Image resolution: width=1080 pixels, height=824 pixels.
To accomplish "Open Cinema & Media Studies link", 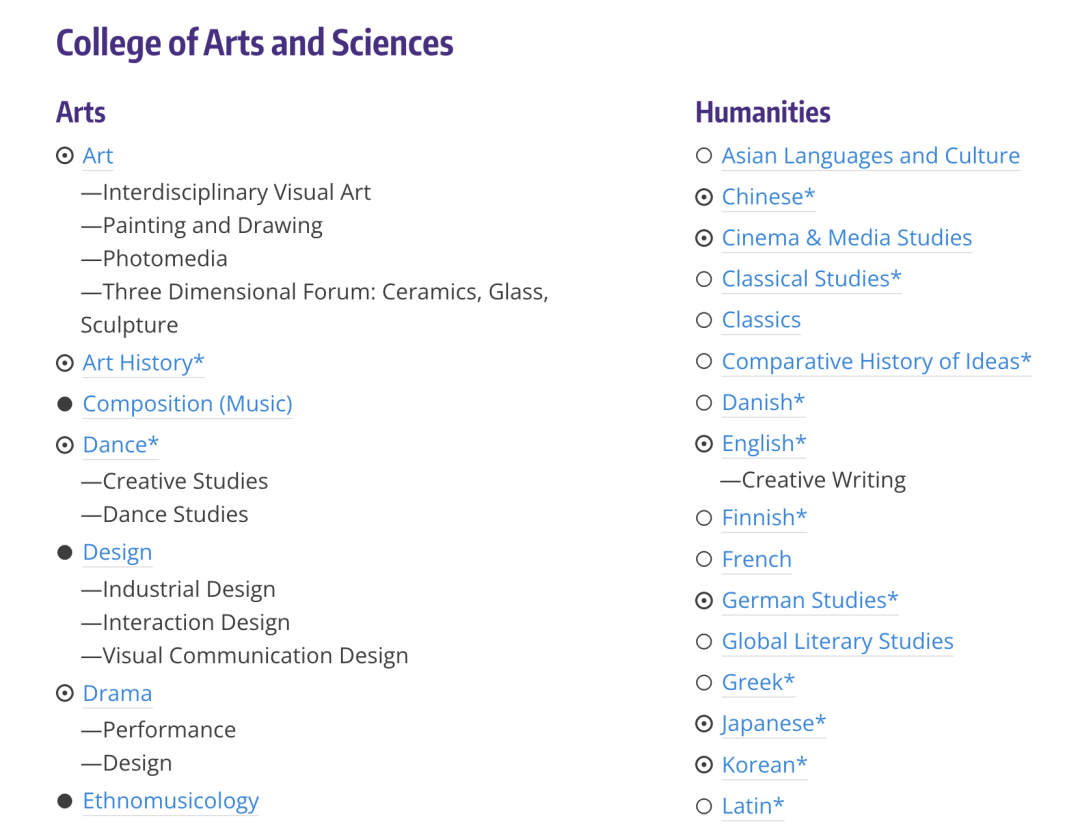I will coord(846,238).
